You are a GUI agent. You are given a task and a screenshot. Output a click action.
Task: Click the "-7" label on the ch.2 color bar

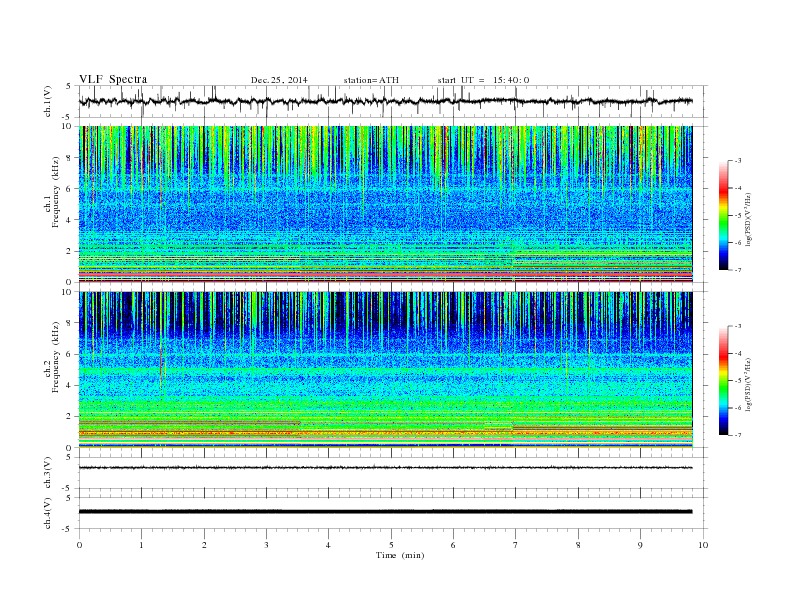pos(738,435)
